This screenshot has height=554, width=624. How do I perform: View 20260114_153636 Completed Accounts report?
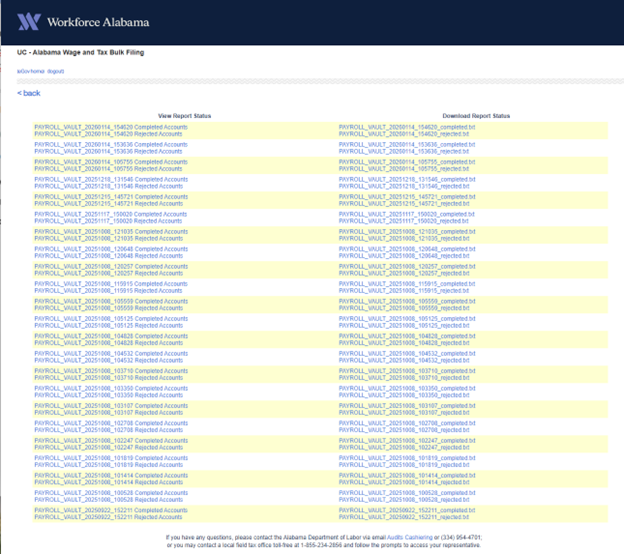point(111,144)
